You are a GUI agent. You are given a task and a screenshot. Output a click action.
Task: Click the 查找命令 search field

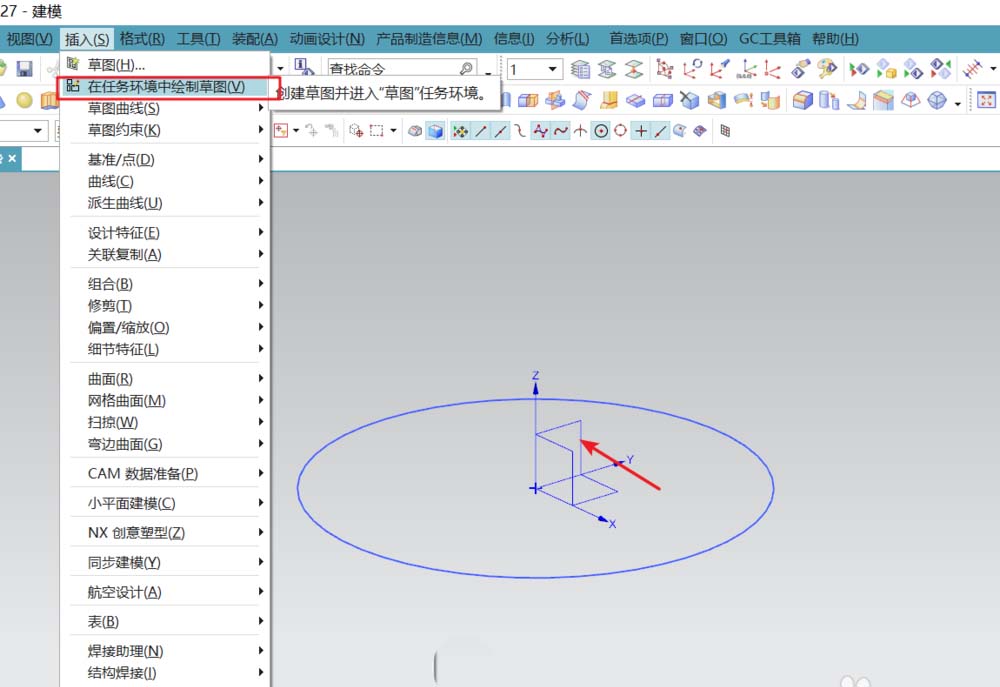(392, 69)
